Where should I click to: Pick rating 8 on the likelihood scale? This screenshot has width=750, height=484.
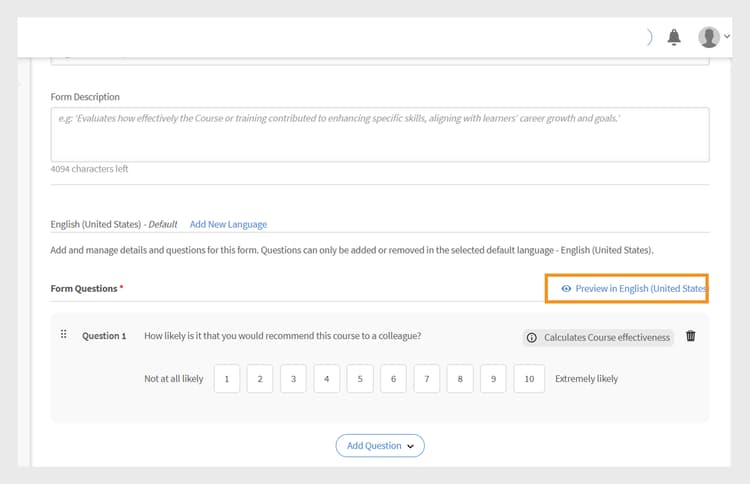[x=460, y=379]
